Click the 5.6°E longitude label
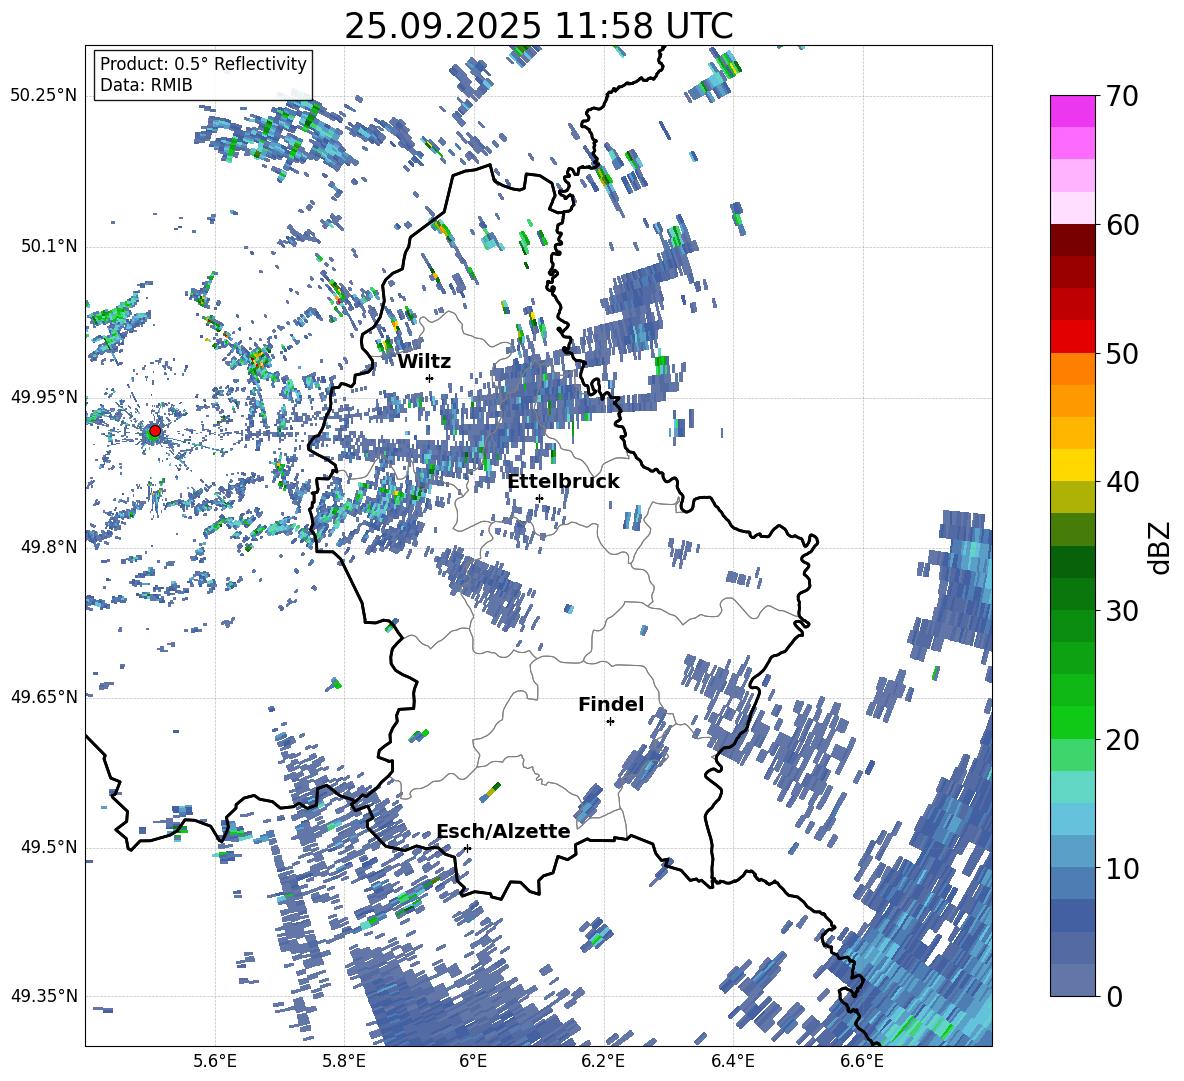The height and width of the screenshot is (1081, 1184). [x=215, y=1061]
